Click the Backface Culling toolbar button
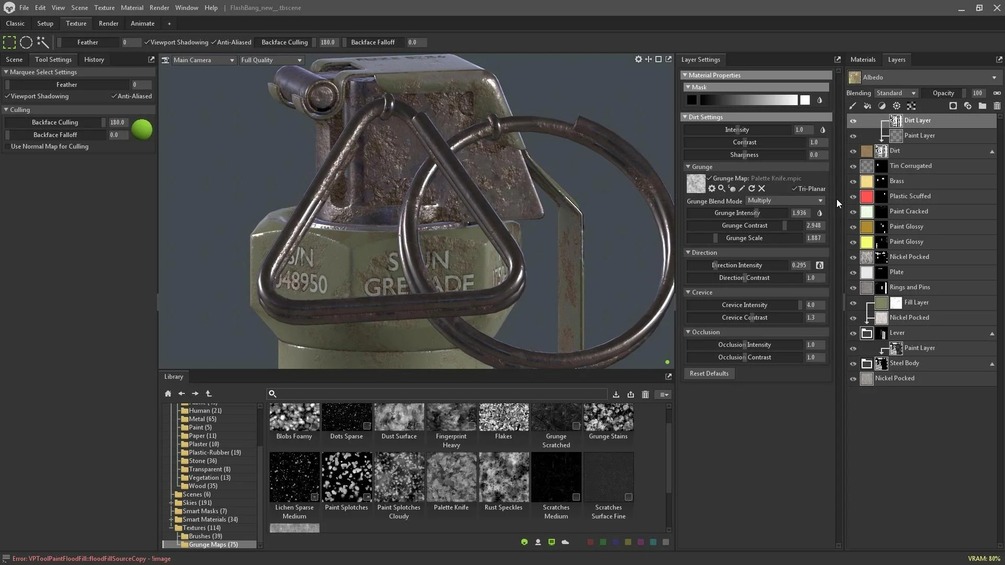Screen dimensions: 1005x565 (285, 43)
